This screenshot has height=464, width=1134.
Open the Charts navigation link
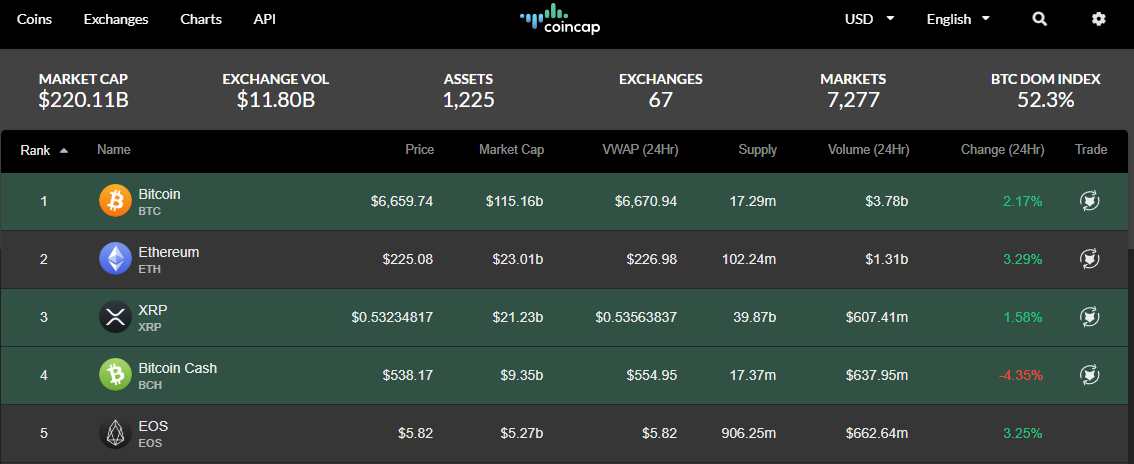(201, 19)
